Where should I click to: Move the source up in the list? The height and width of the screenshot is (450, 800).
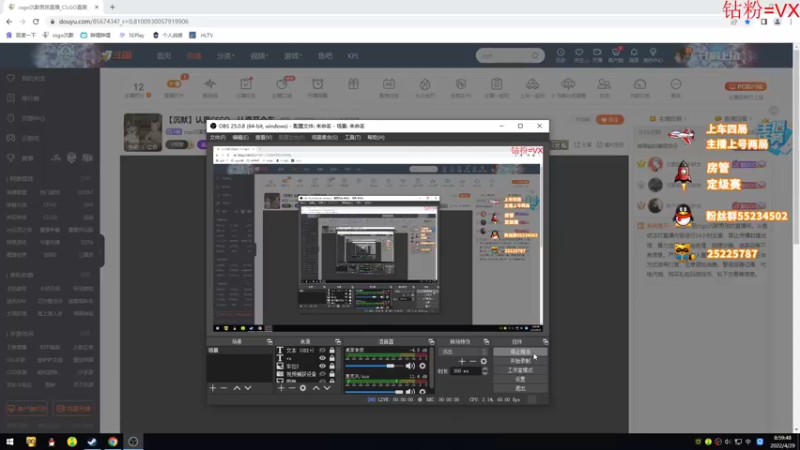coord(316,388)
